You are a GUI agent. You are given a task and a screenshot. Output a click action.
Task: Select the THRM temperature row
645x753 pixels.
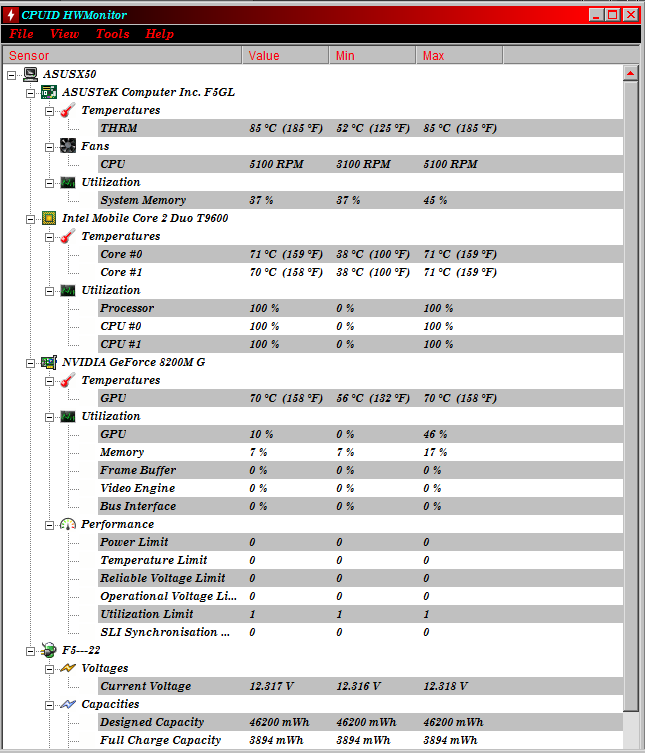[360, 128]
